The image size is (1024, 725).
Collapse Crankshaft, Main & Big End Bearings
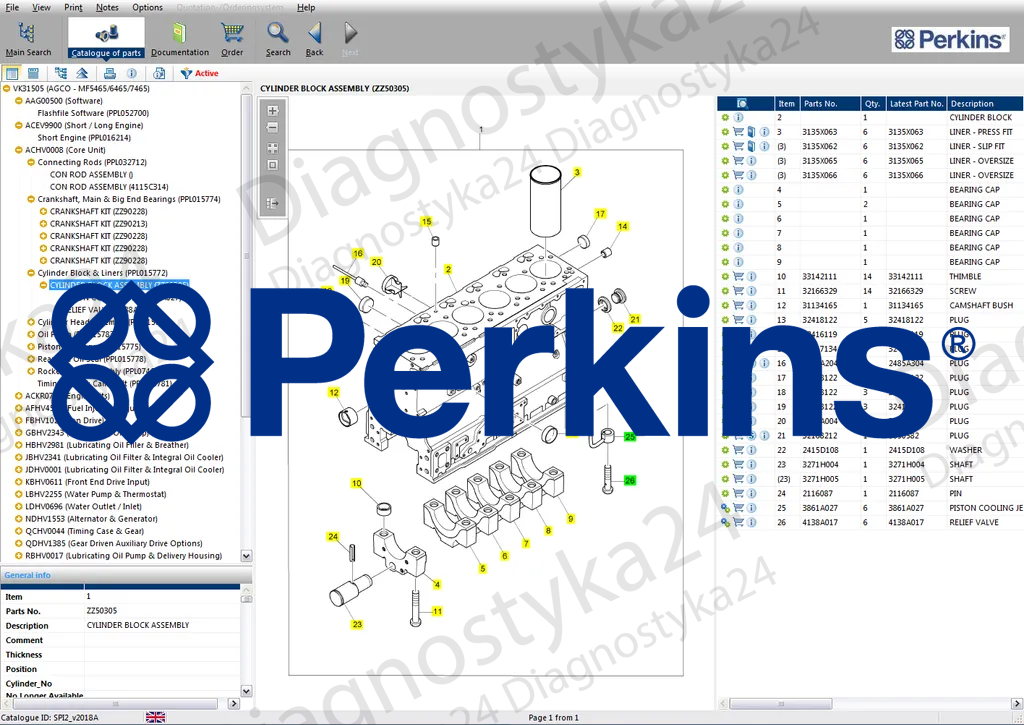coord(31,199)
